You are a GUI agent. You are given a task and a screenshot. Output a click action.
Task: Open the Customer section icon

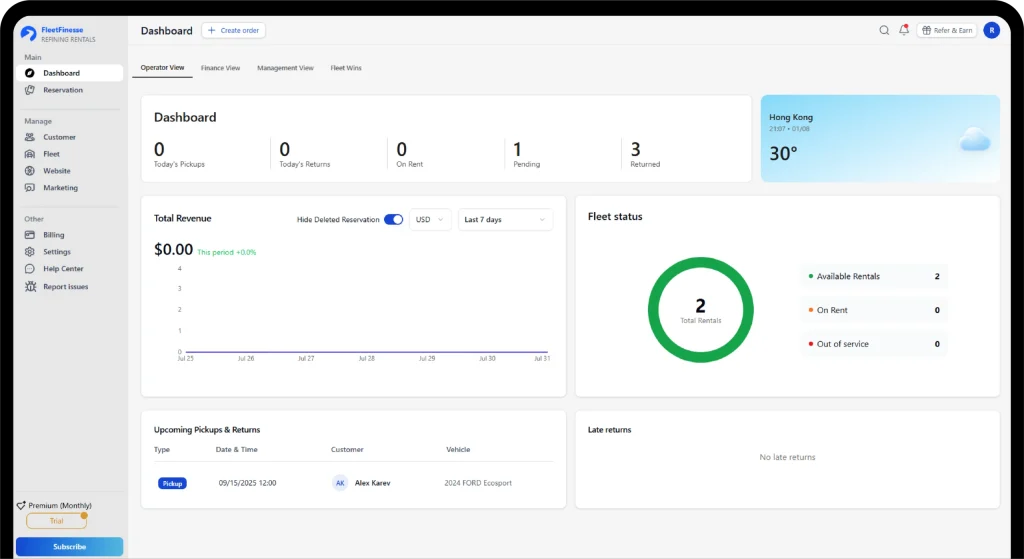click(x=31, y=137)
